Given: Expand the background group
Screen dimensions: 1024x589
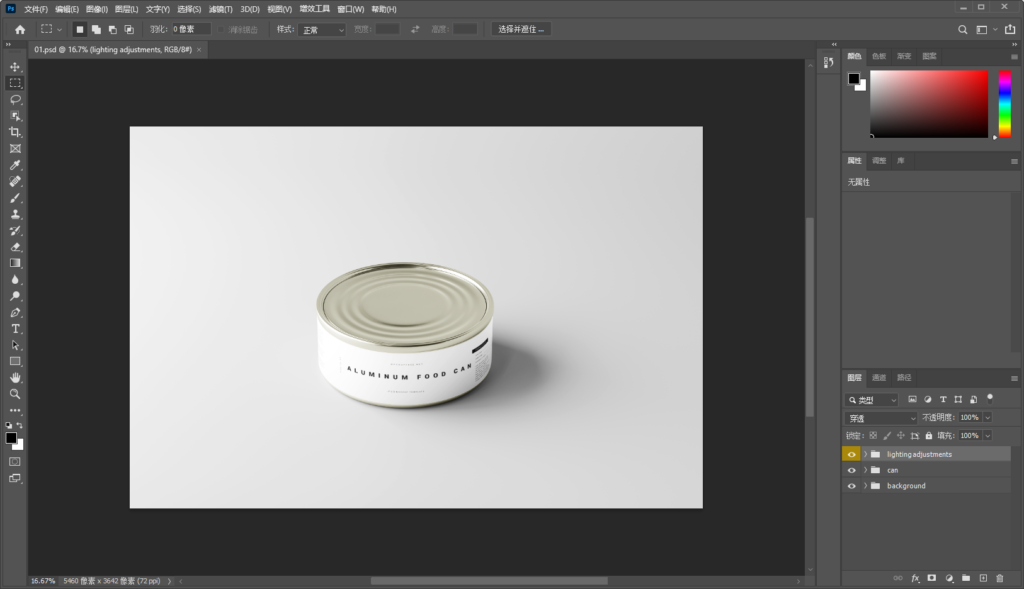Looking at the screenshot, I should click(x=865, y=486).
